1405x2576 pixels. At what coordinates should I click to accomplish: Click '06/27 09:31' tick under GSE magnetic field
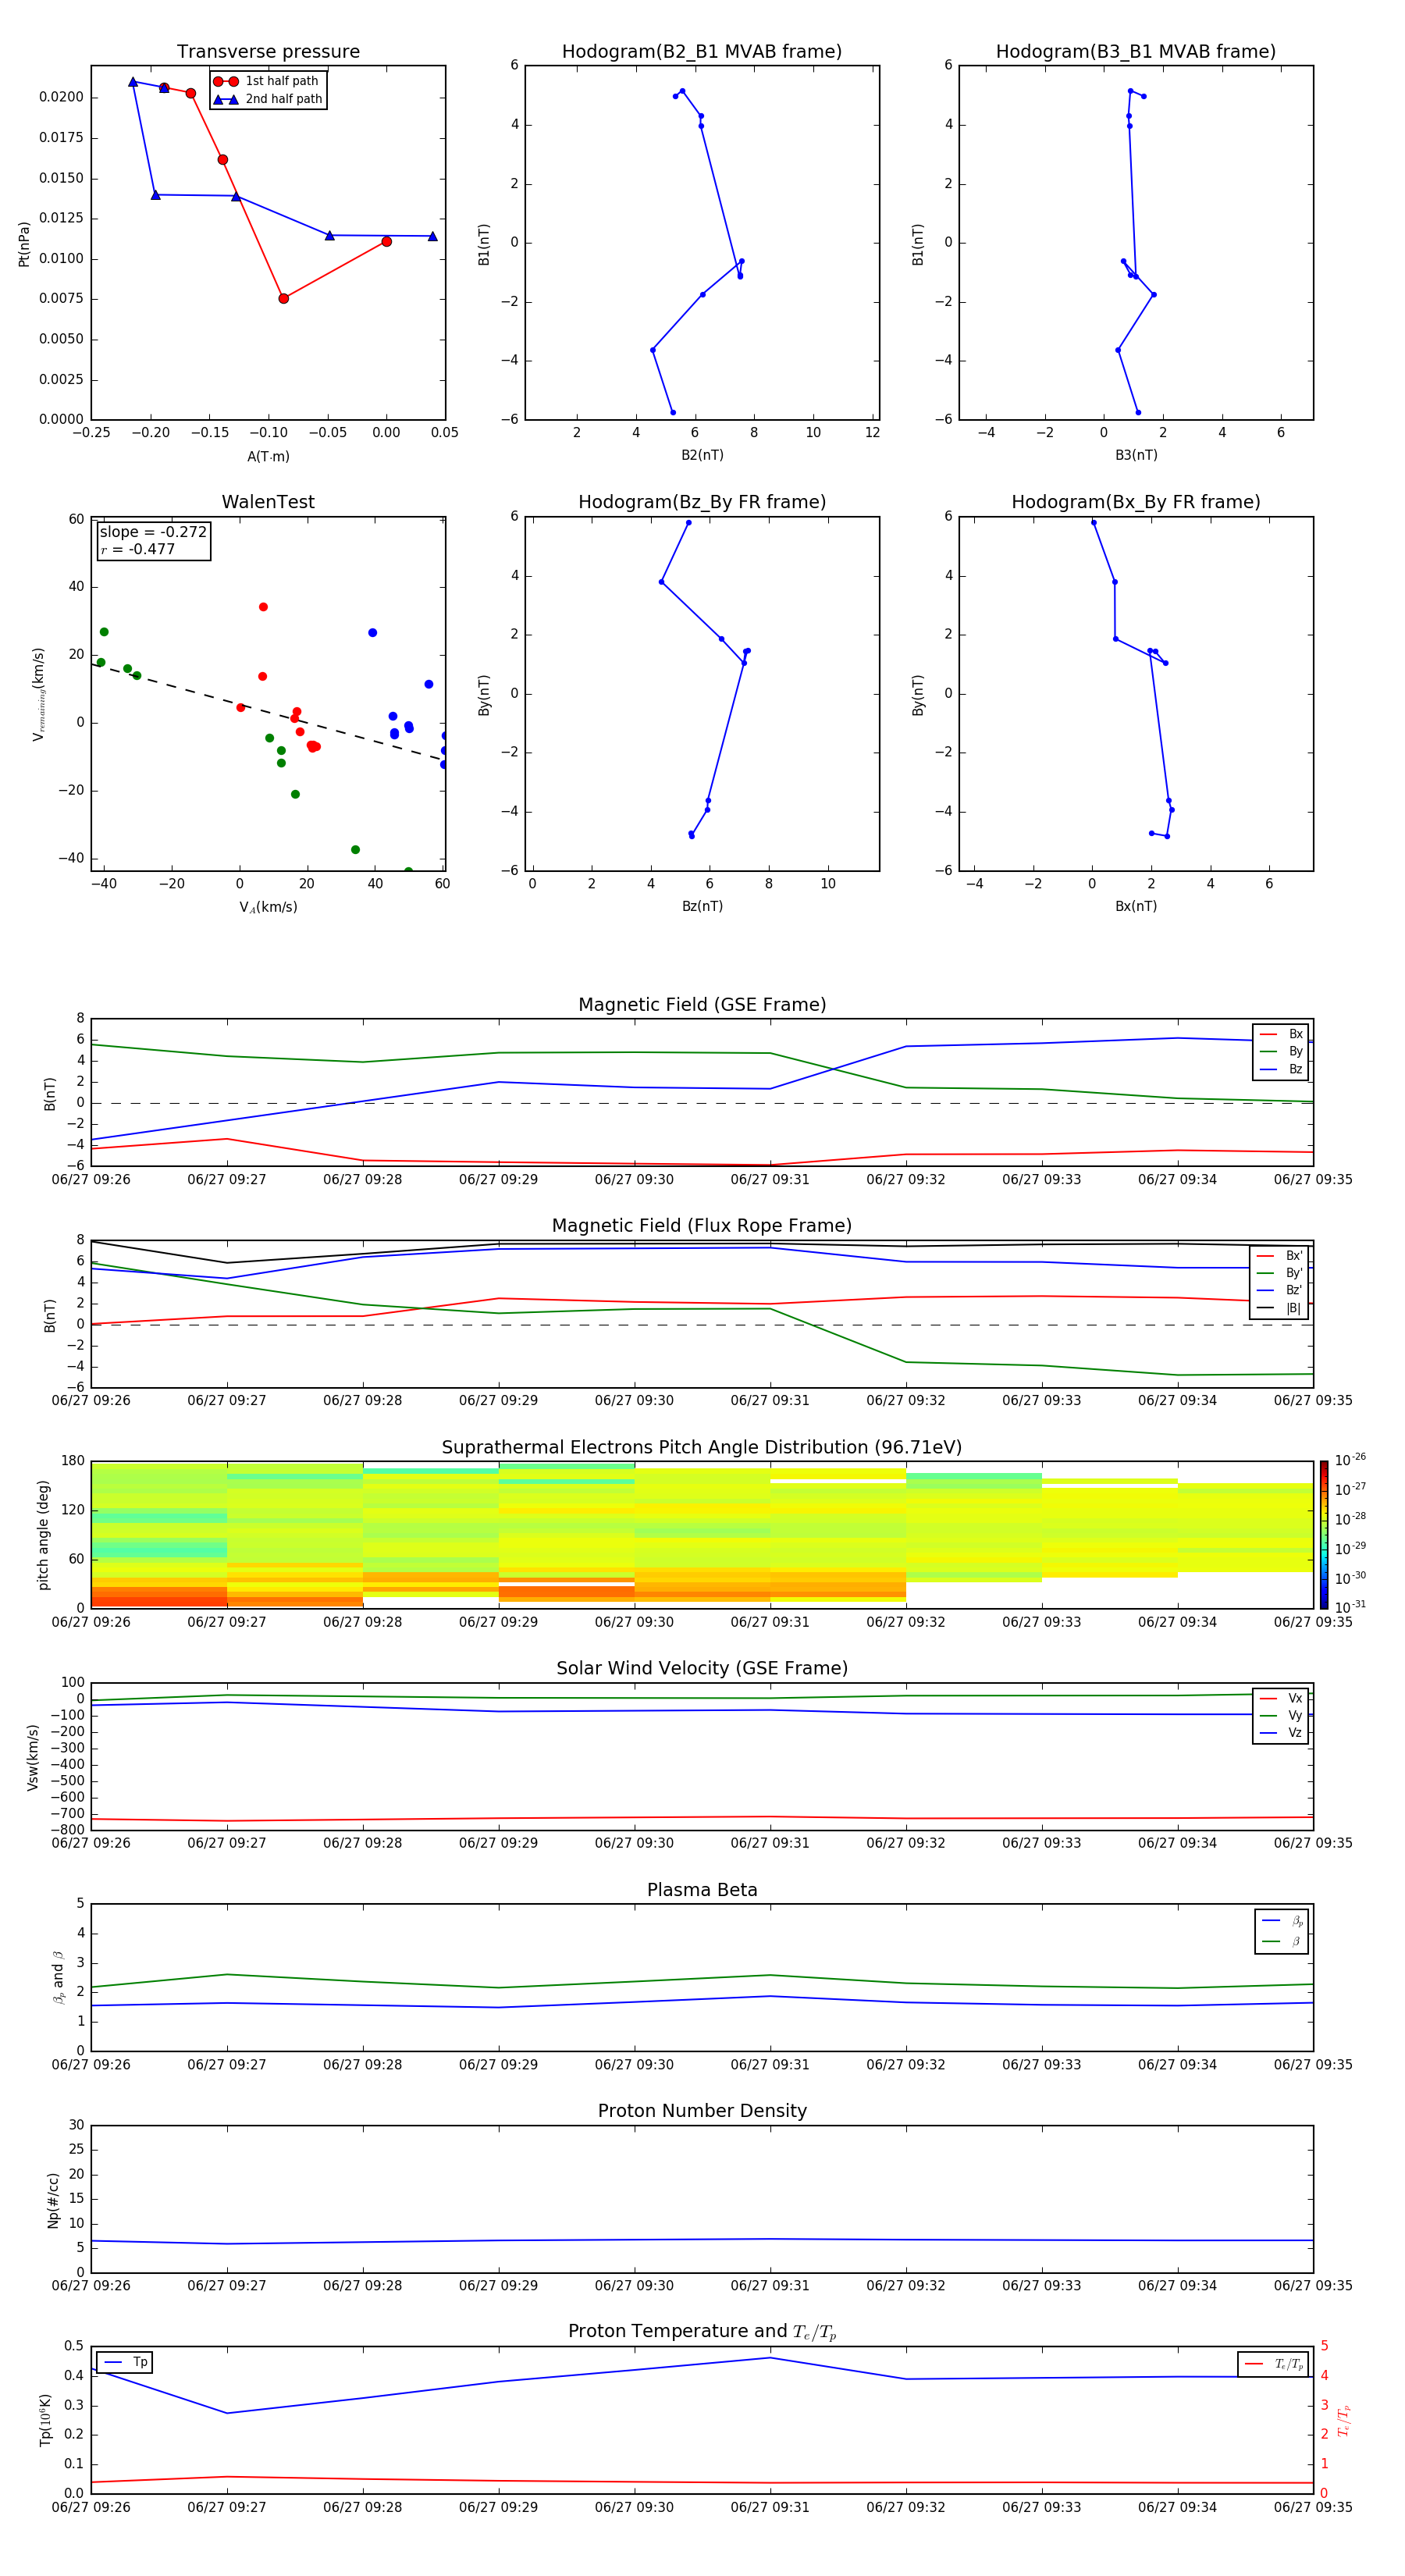pyautogui.click(x=769, y=1180)
